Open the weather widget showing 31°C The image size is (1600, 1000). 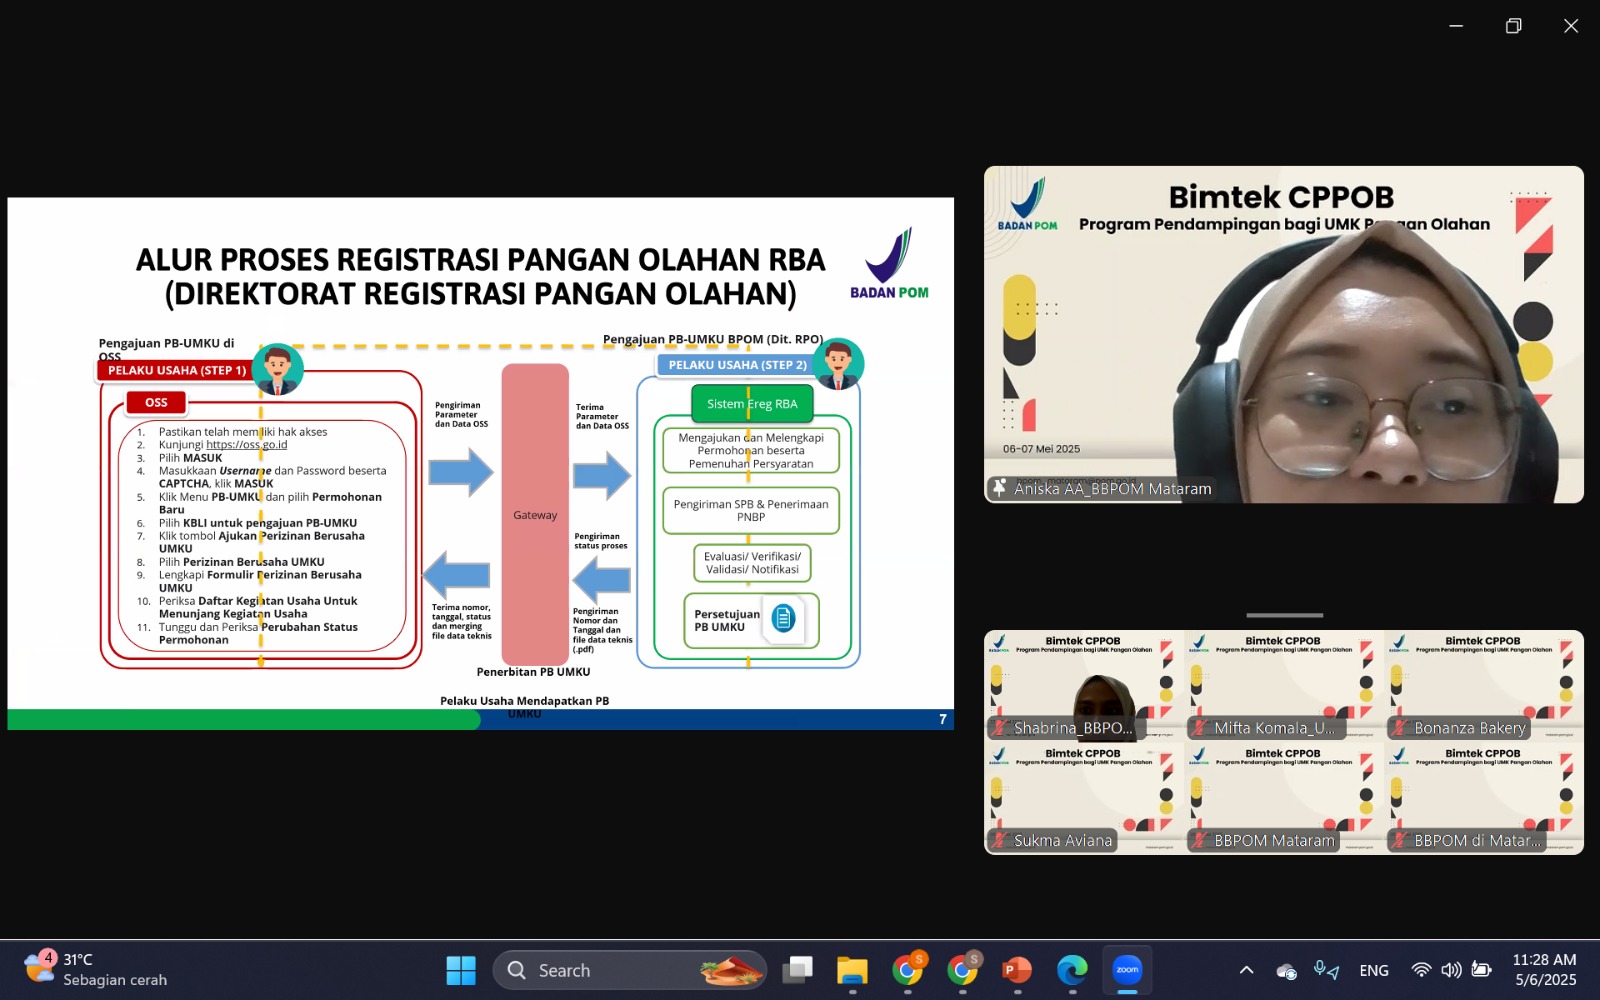[97, 969]
